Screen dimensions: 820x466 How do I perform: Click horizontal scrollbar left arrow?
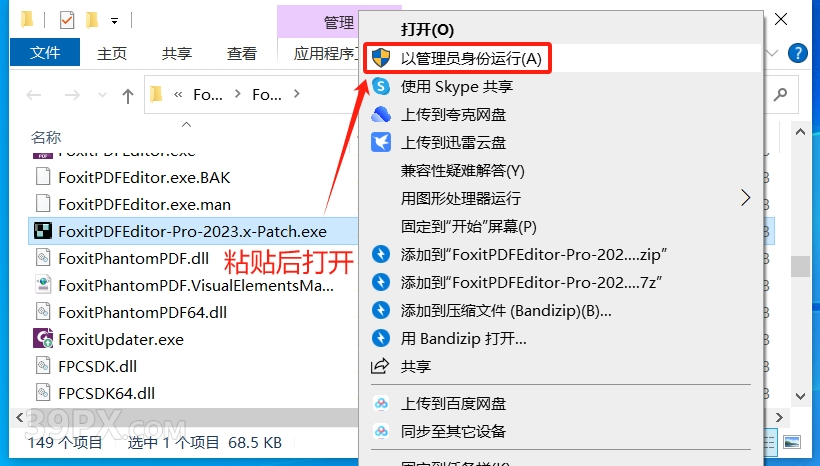pos(19,417)
